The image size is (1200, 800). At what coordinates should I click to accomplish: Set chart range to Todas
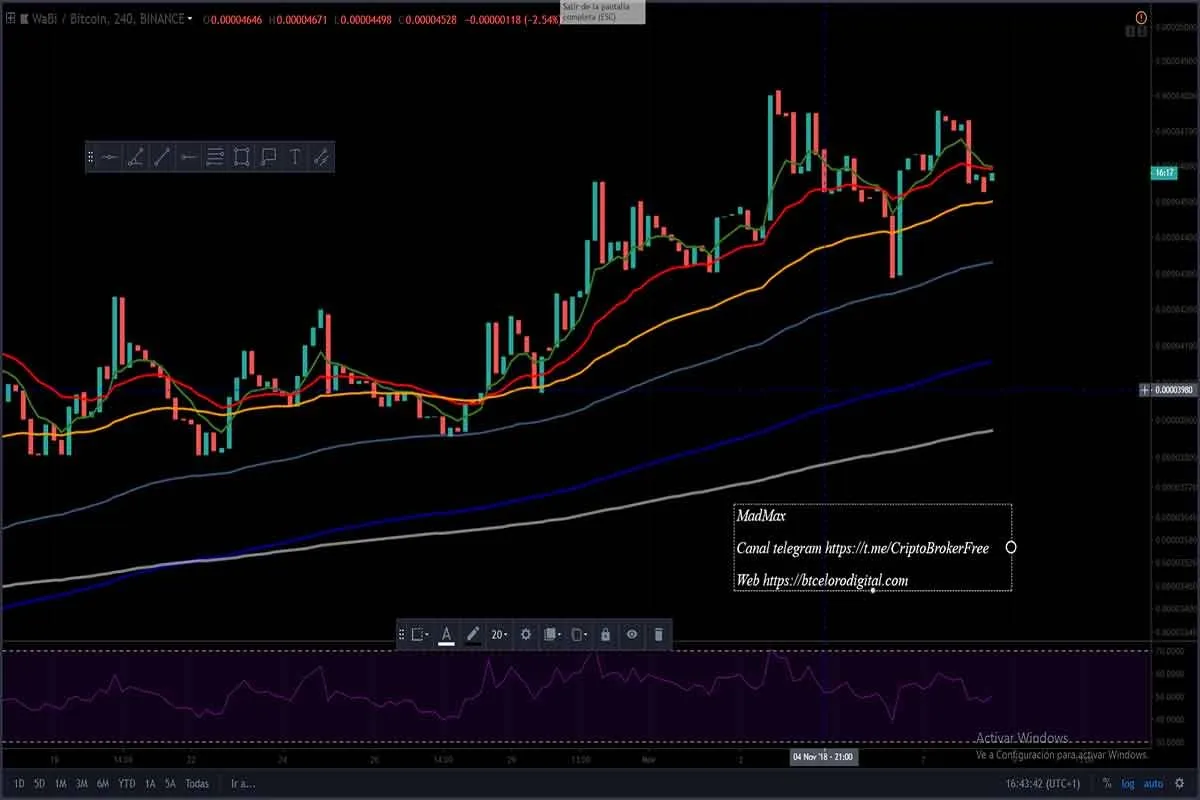click(197, 783)
